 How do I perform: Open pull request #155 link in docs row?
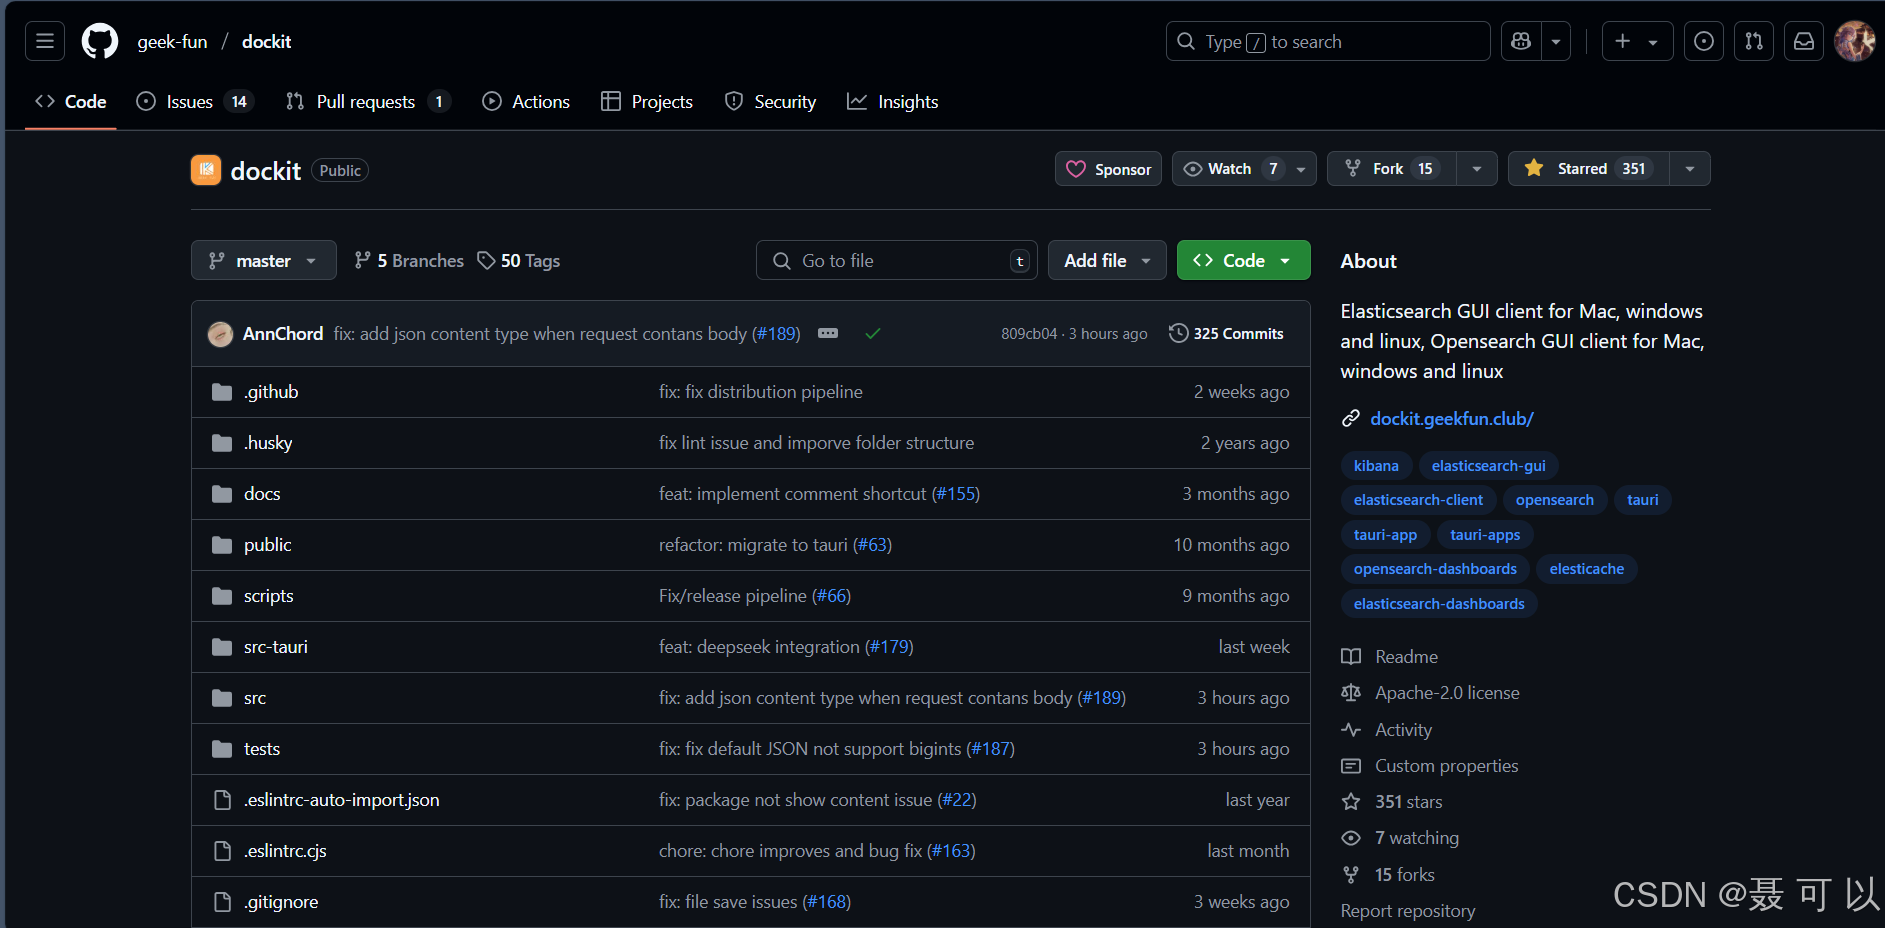click(955, 494)
